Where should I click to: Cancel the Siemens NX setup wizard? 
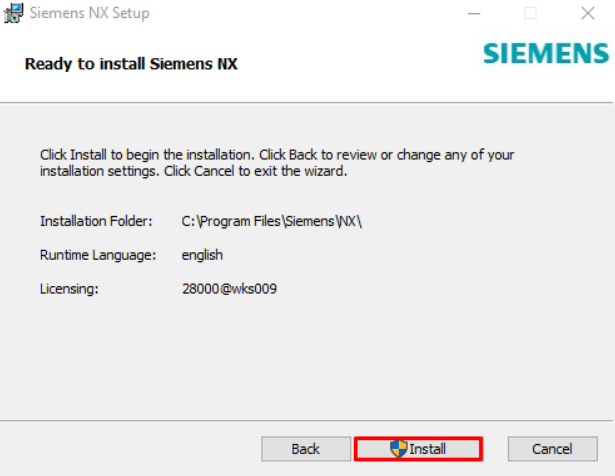tap(553, 449)
